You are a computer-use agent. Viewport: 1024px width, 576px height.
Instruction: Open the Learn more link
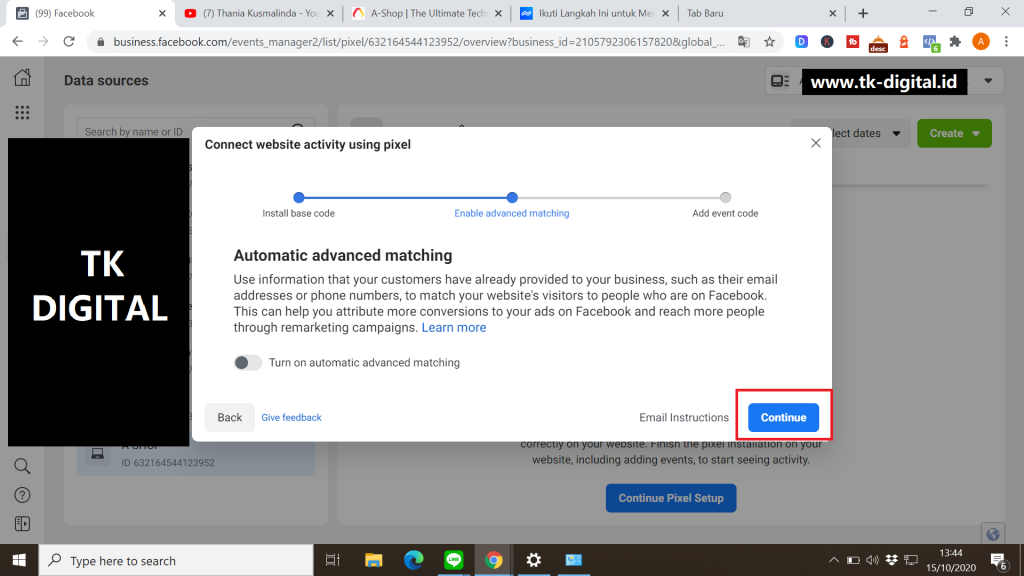pyautogui.click(x=454, y=328)
